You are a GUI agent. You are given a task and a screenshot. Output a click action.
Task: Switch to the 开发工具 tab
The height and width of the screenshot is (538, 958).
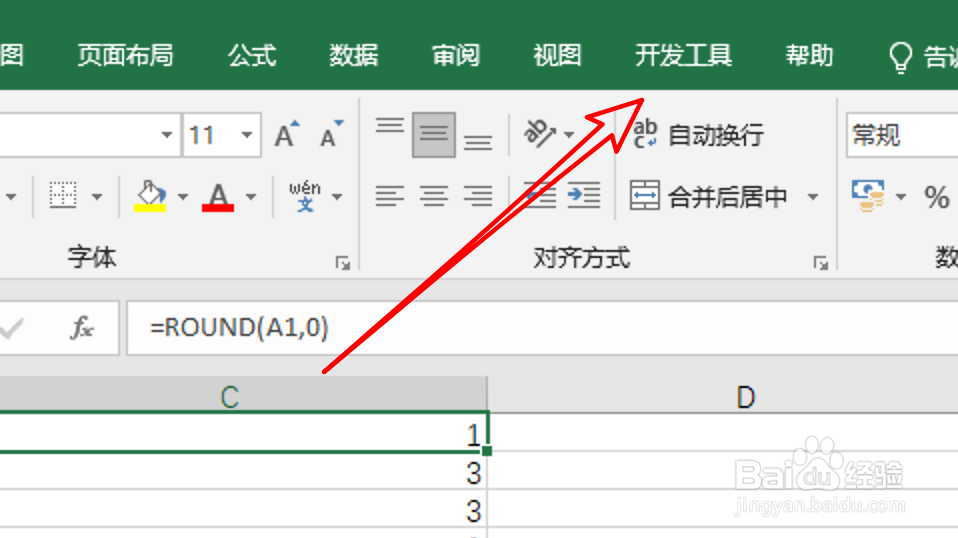click(683, 56)
